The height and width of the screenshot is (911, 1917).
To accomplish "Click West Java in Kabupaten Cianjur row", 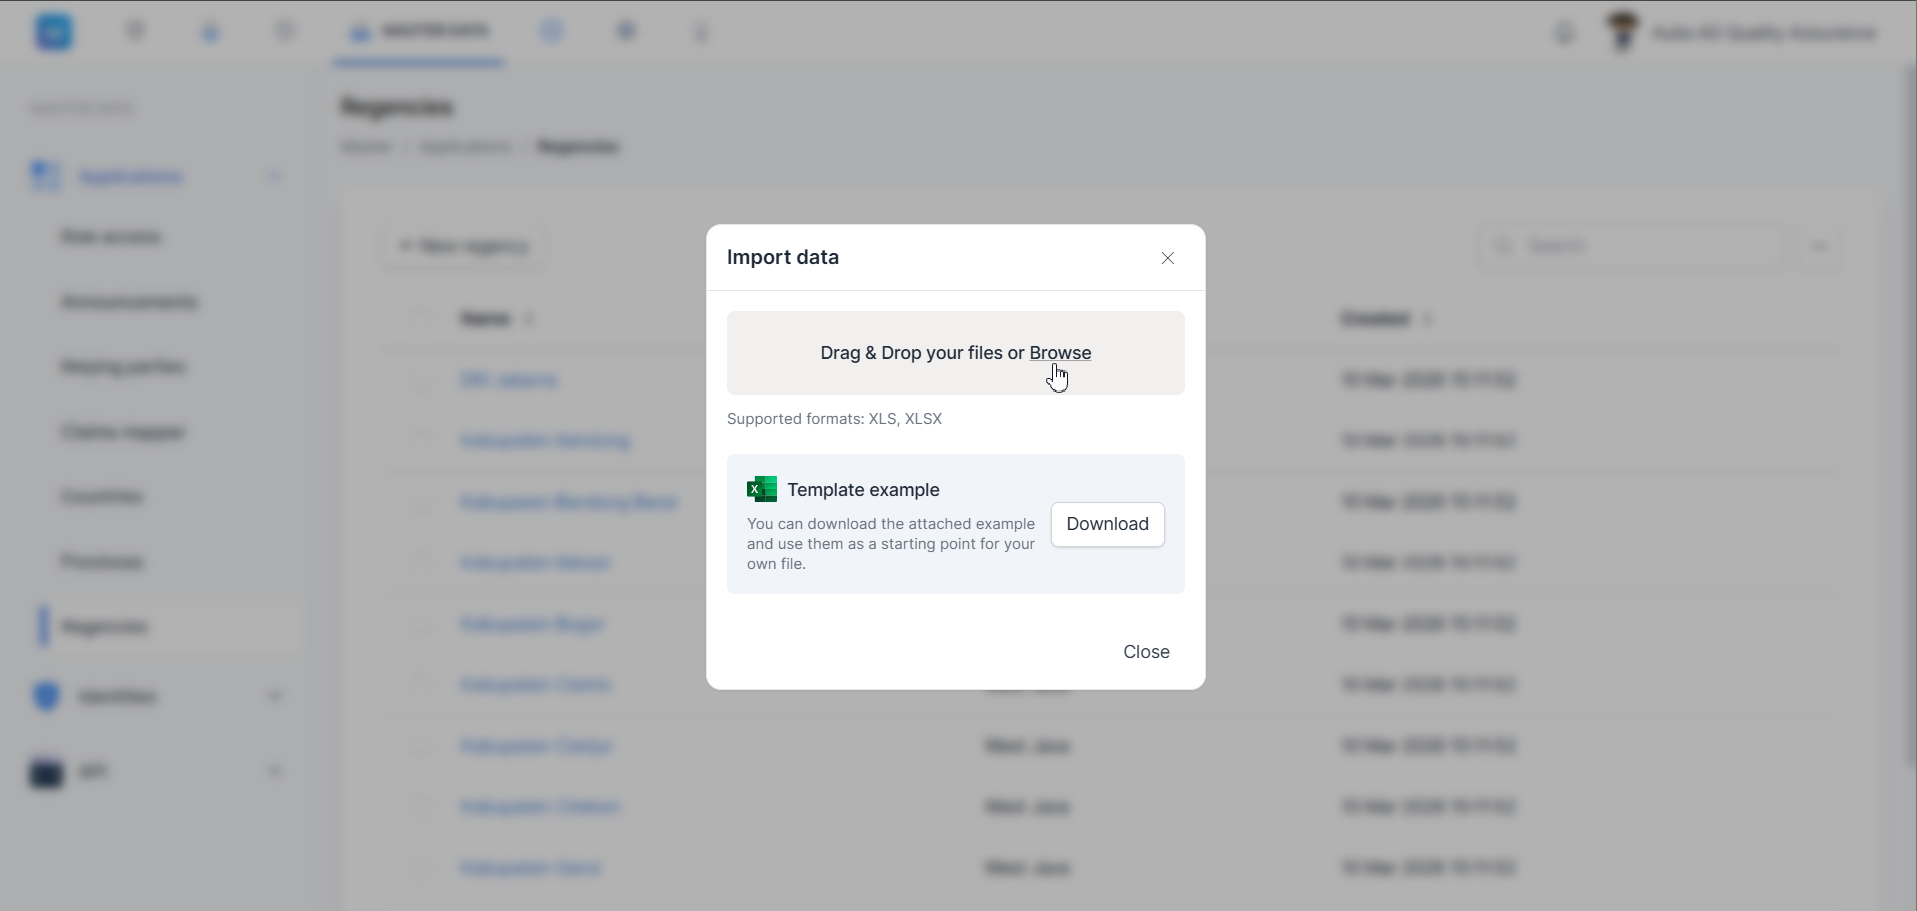I will click(1027, 746).
